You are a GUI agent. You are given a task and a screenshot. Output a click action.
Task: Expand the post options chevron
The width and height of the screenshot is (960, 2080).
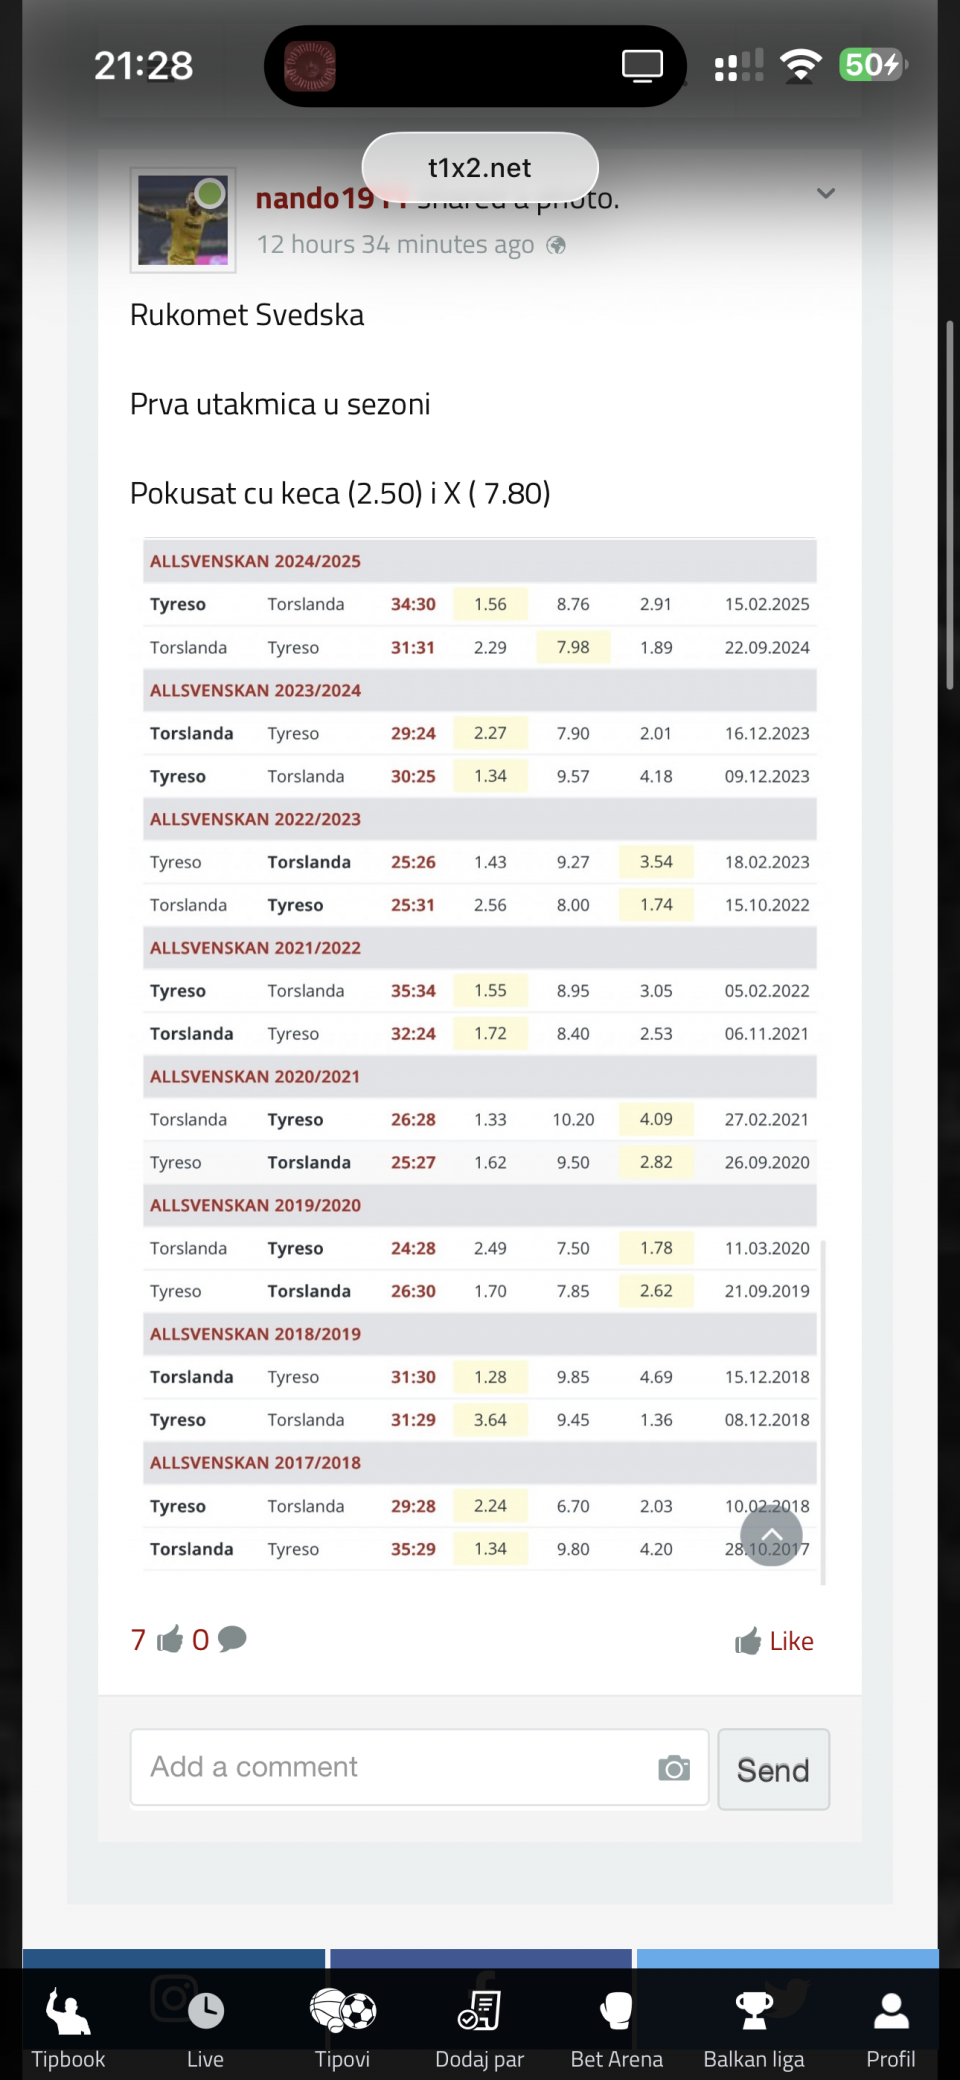tap(826, 194)
